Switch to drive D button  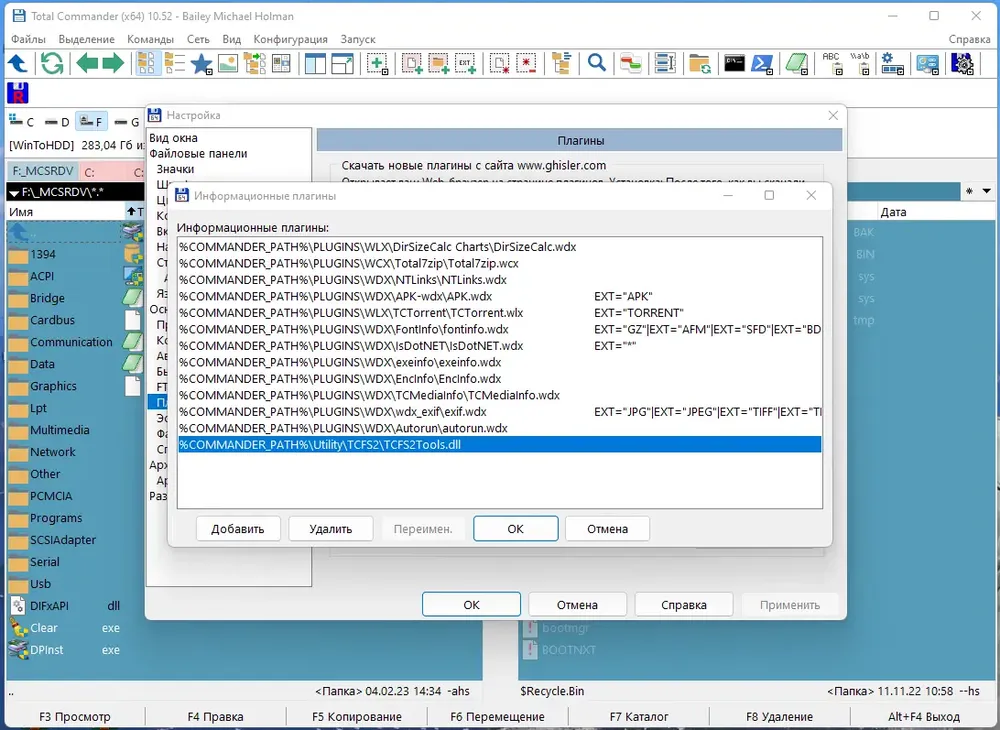coord(57,122)
